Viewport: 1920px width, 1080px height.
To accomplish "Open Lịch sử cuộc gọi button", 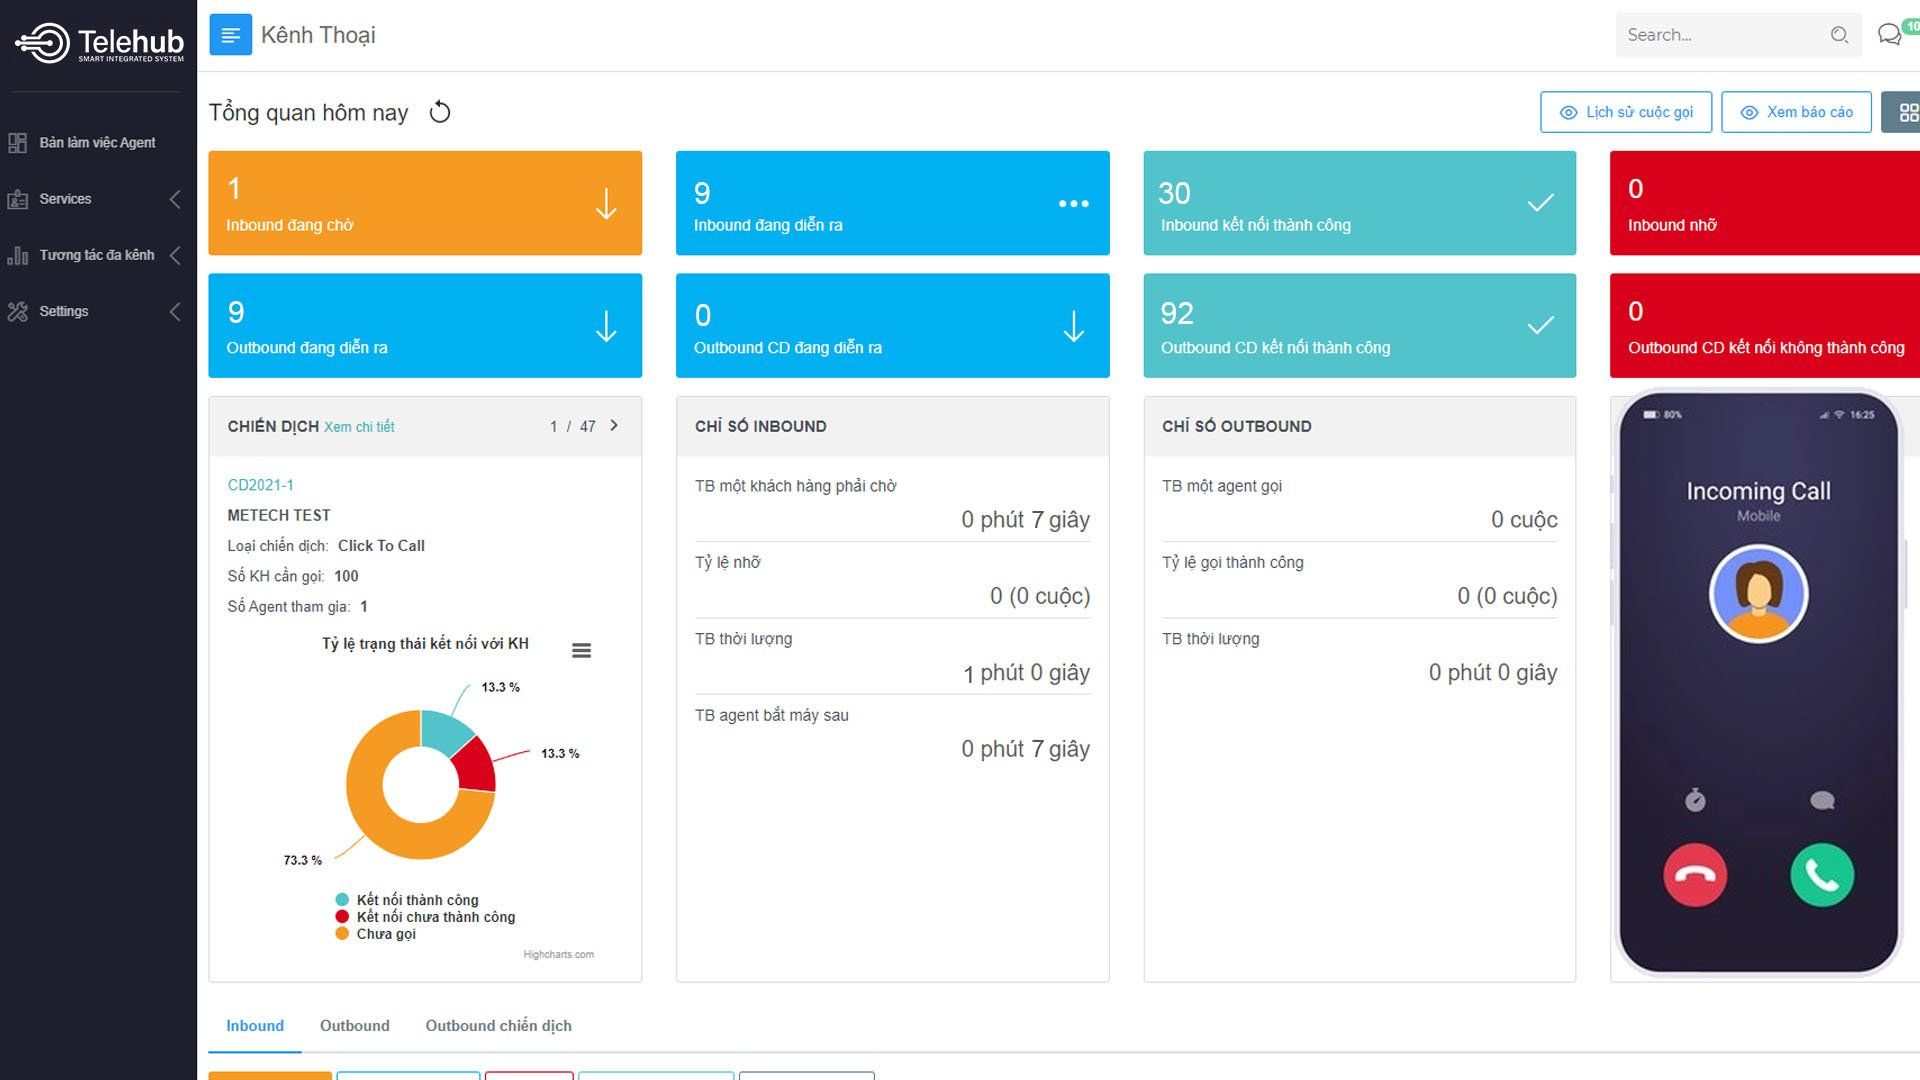I will coord(1626,112).
